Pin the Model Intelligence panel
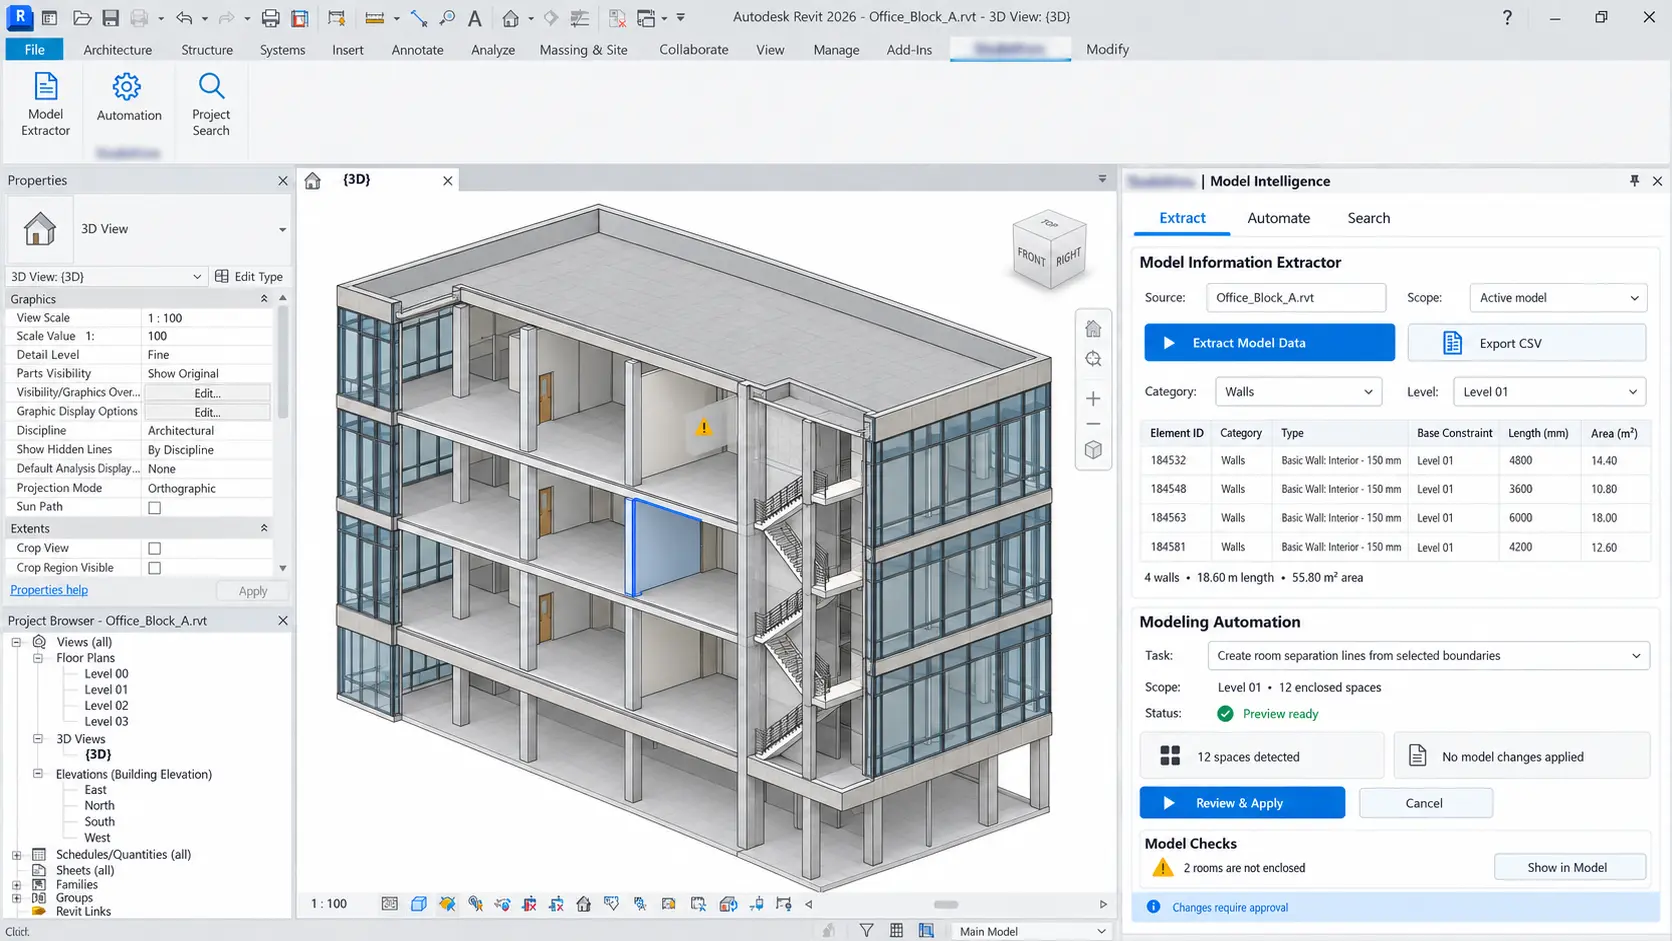The image size is (1672, 941). coord(1634,181)
